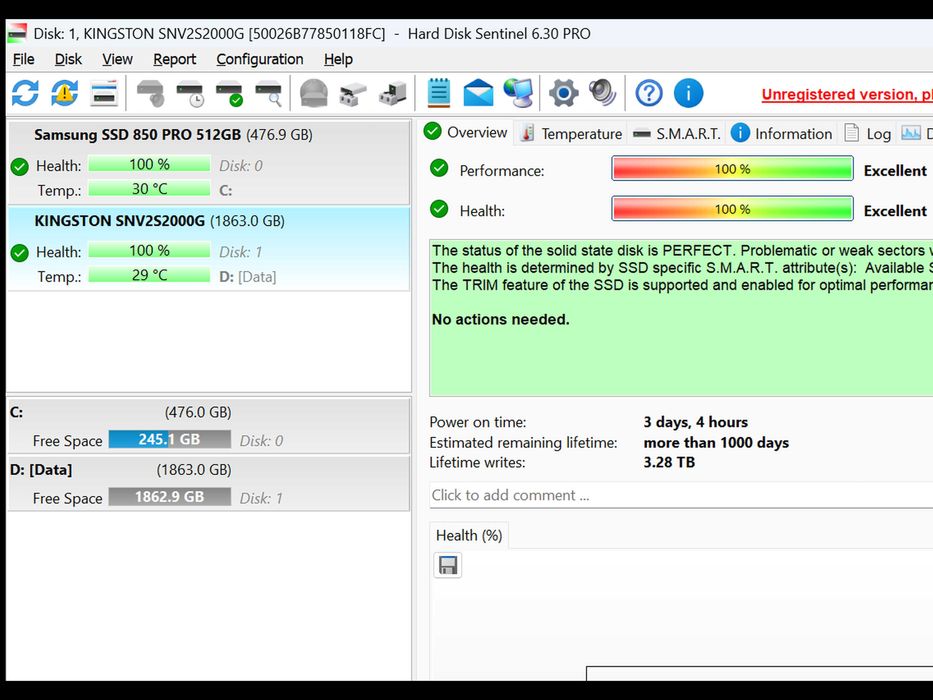Image resolution: width=933 pixels, height=700 pixels.
Task: Click 'Excellent' next to Performance
Action: tap(895, 171)
